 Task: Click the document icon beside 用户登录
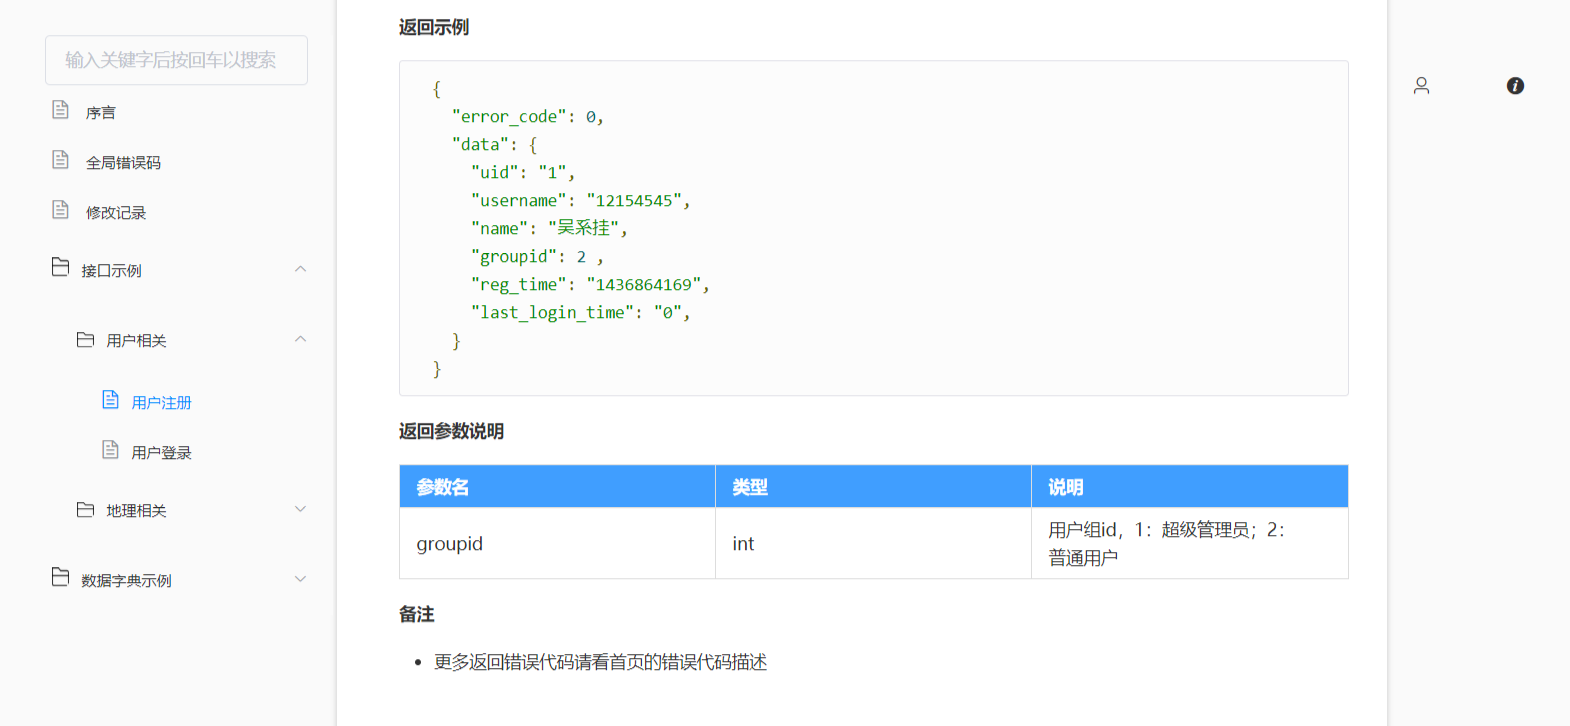(111, 450)
